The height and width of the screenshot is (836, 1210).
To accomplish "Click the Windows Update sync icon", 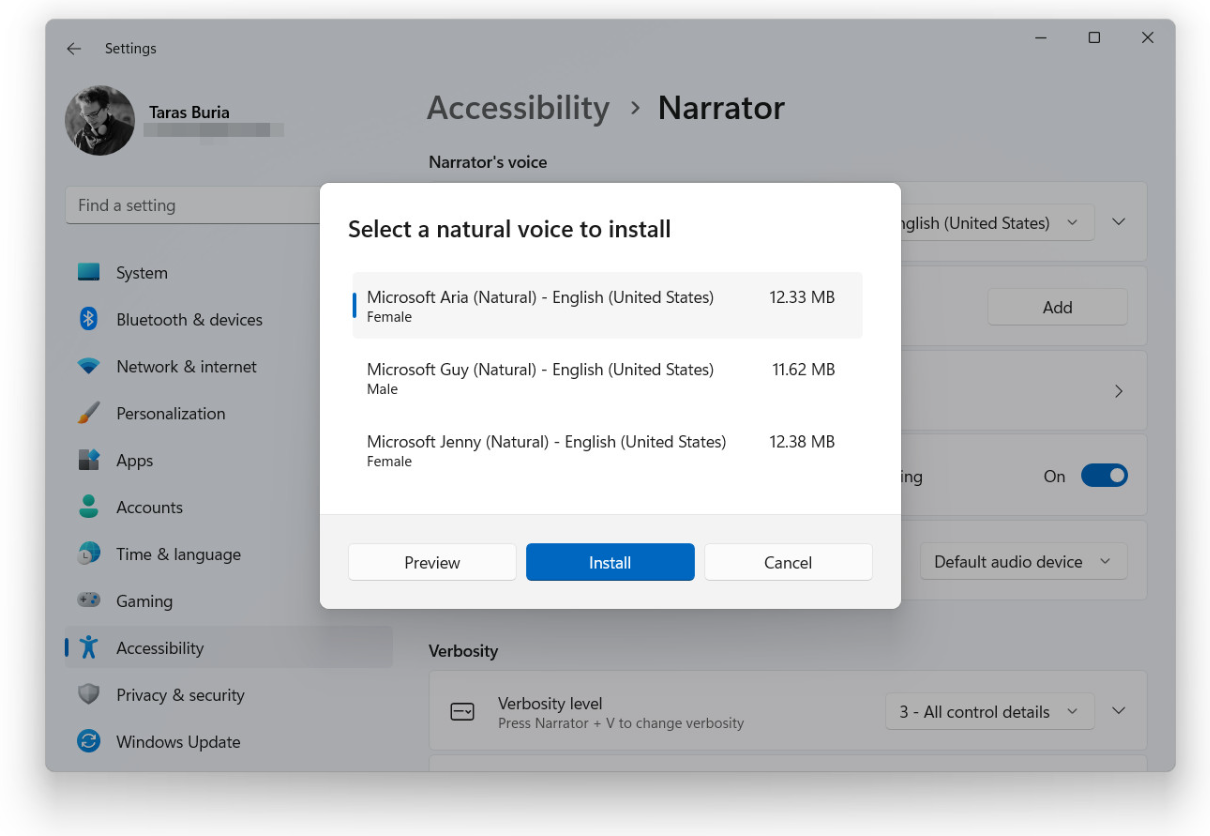I will click(x=89, y=742).
